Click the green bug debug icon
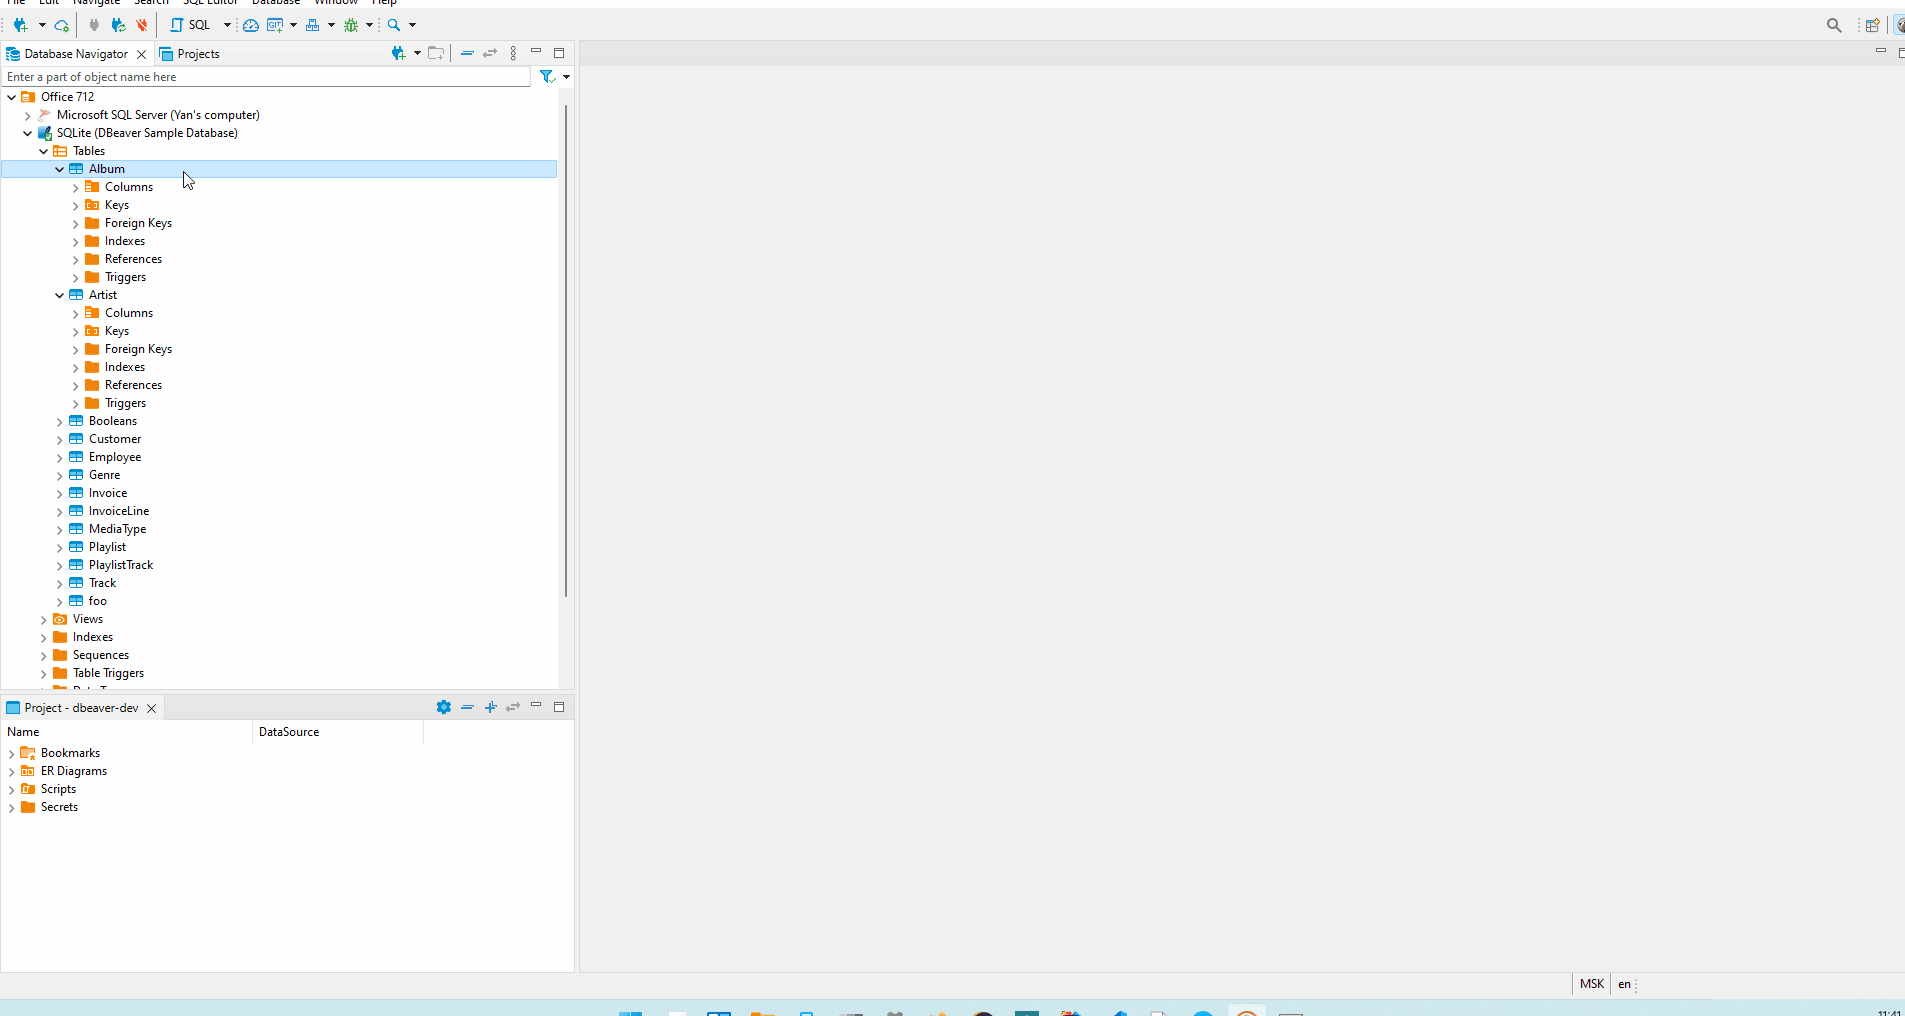The image size is (1905, 1016). pyautogui.click(x=351, y=25)
